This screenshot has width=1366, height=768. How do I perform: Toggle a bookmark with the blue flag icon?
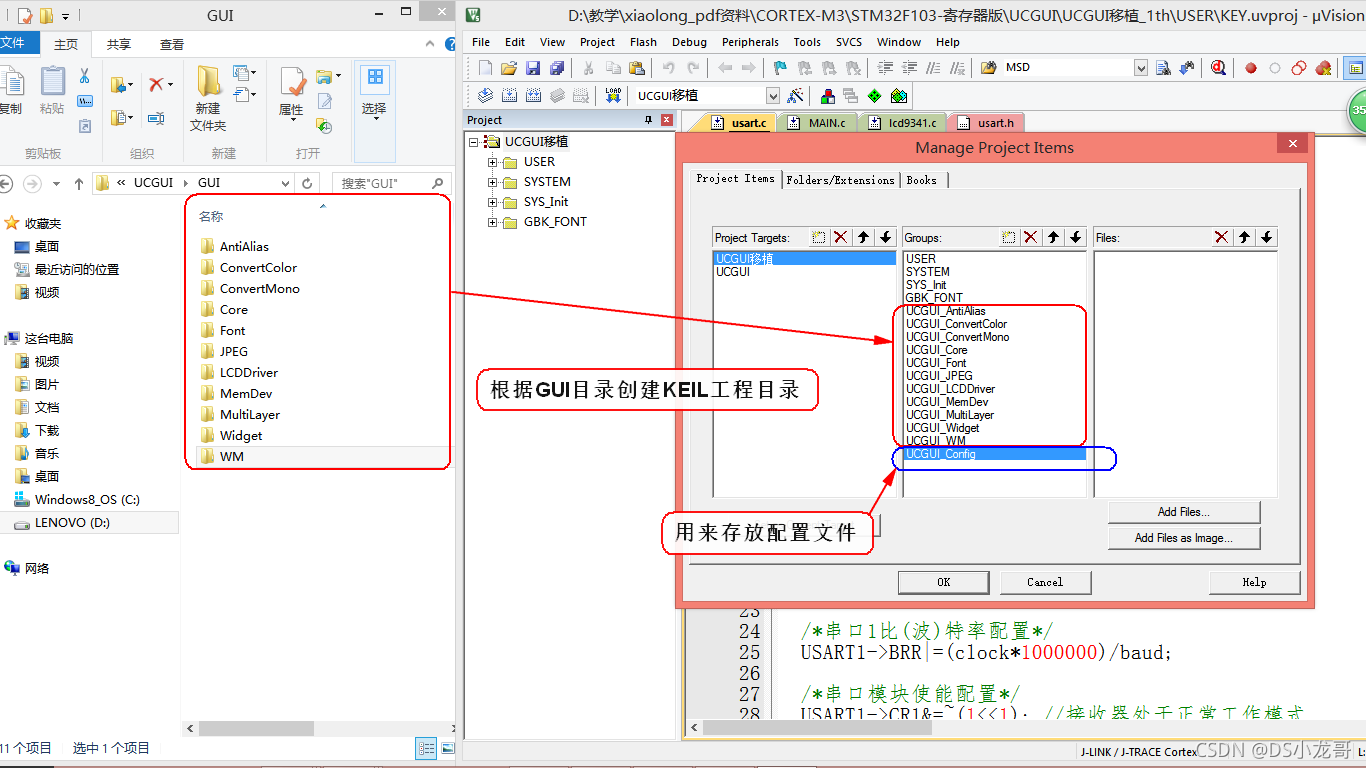pyautogui.click(x=779, y=67)
